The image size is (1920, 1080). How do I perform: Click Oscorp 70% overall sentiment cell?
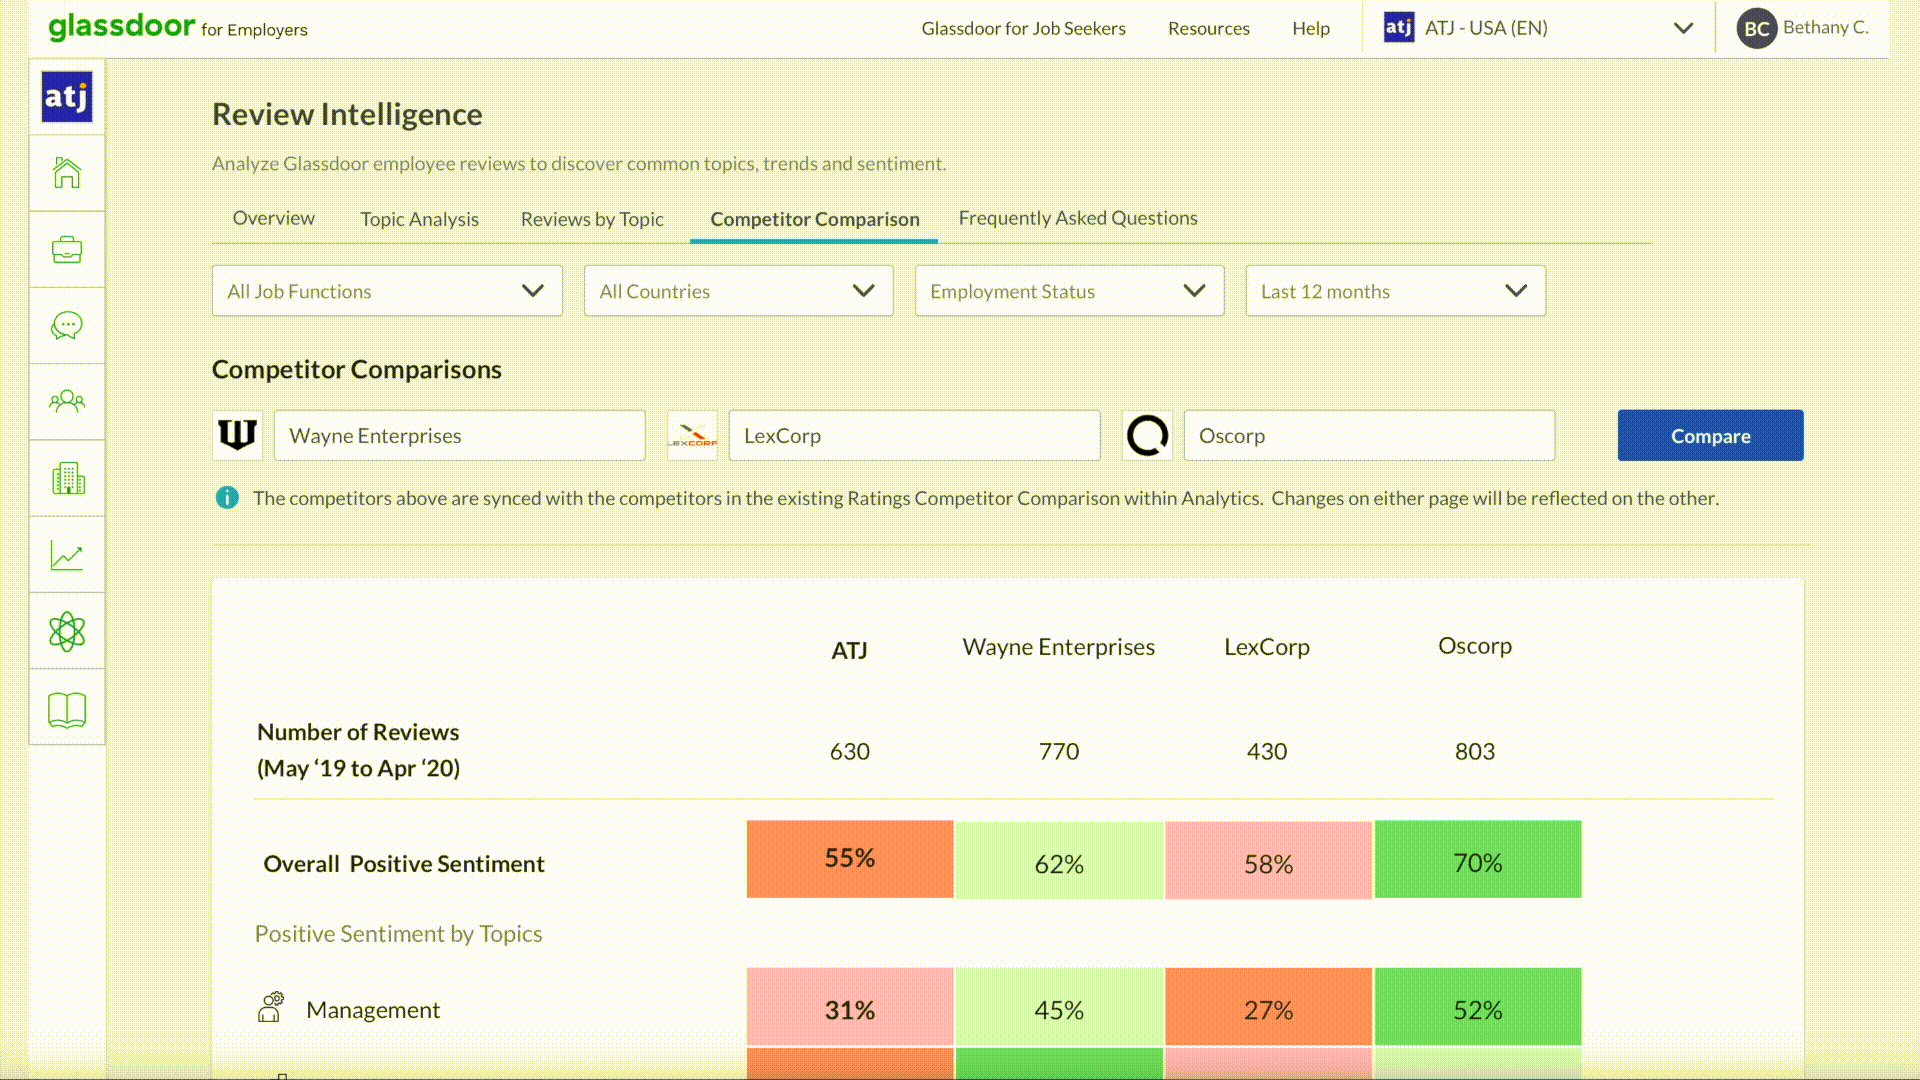point(1478,859)
